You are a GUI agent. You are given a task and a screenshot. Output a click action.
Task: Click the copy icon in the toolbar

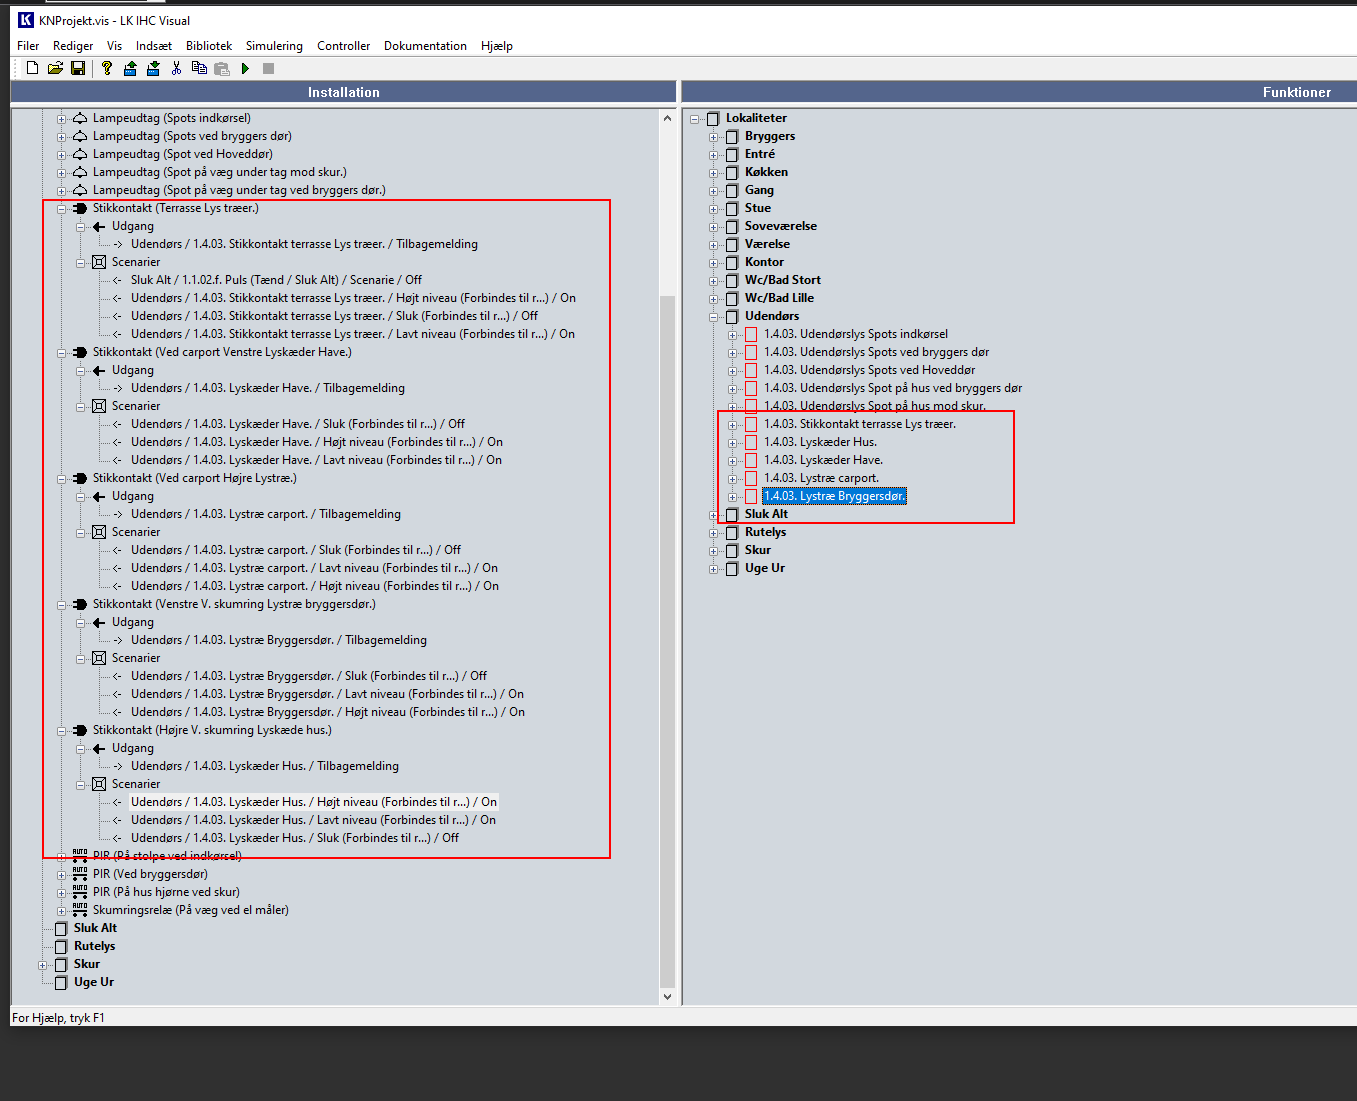coord(199,68)
